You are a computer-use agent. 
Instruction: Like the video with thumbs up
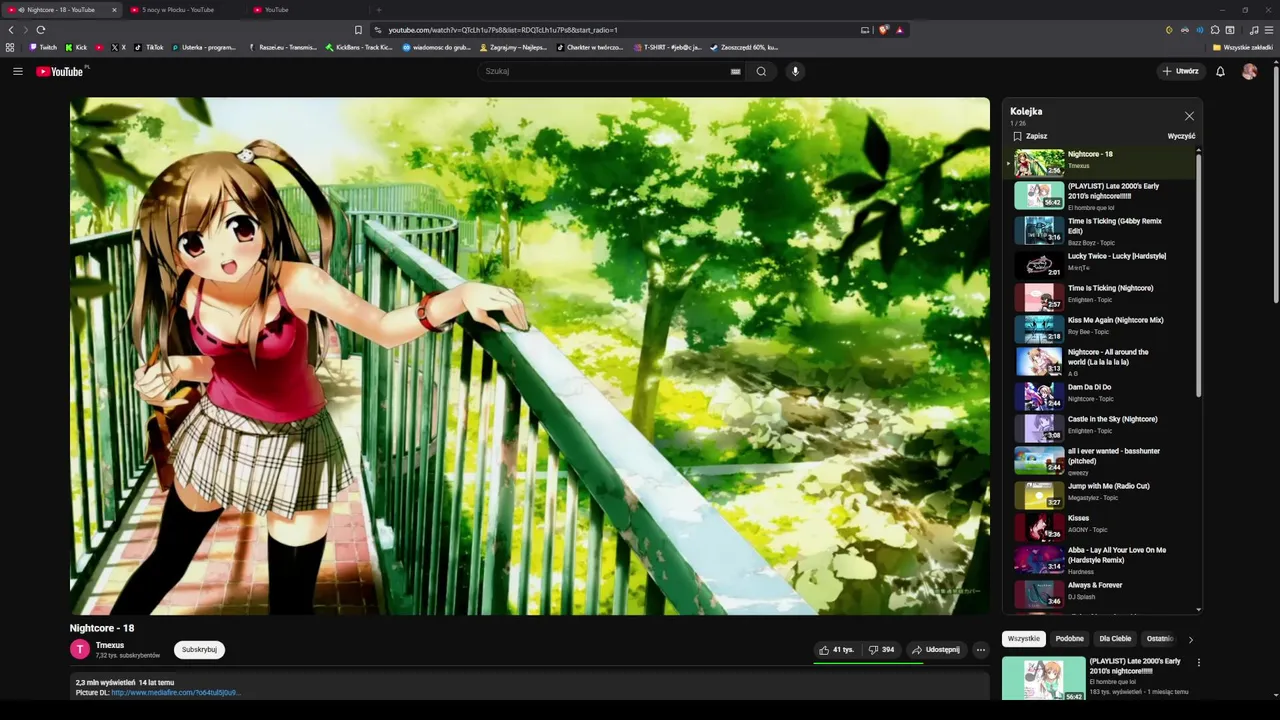(836, 650)
